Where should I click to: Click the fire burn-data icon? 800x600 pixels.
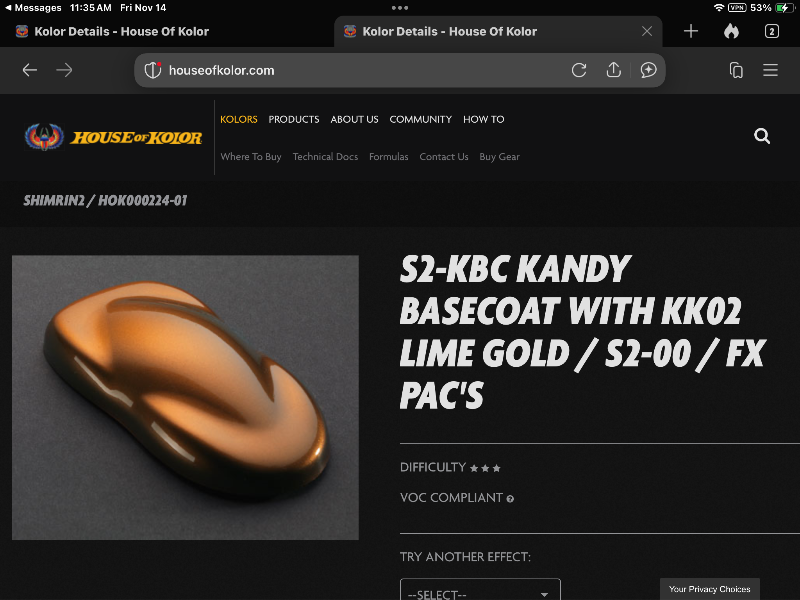click(x=731, y=31)
